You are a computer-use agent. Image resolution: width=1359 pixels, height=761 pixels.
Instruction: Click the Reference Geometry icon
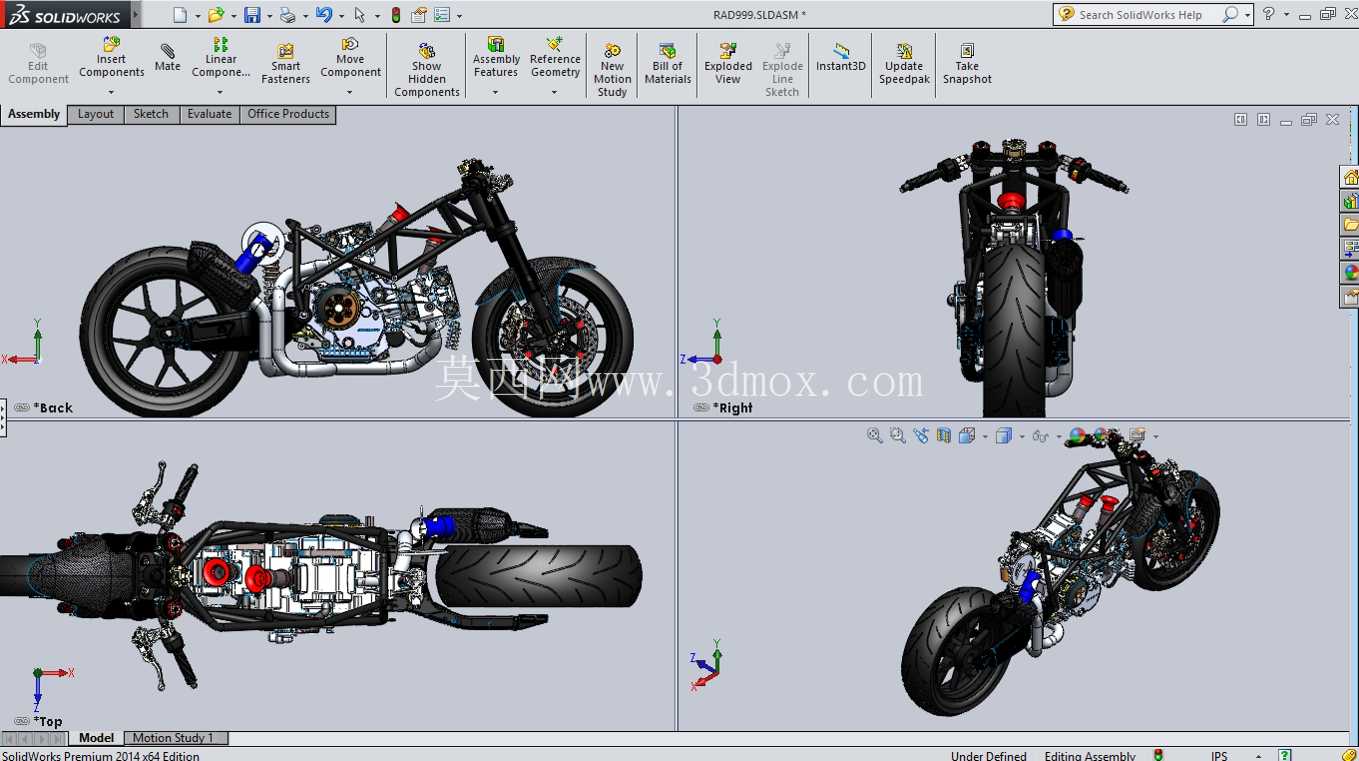coord(555,44)
